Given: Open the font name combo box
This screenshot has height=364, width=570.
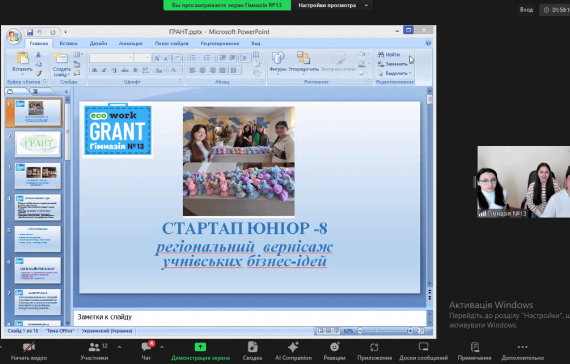Looking at the screenshot, I should click(x=111, y=58).
